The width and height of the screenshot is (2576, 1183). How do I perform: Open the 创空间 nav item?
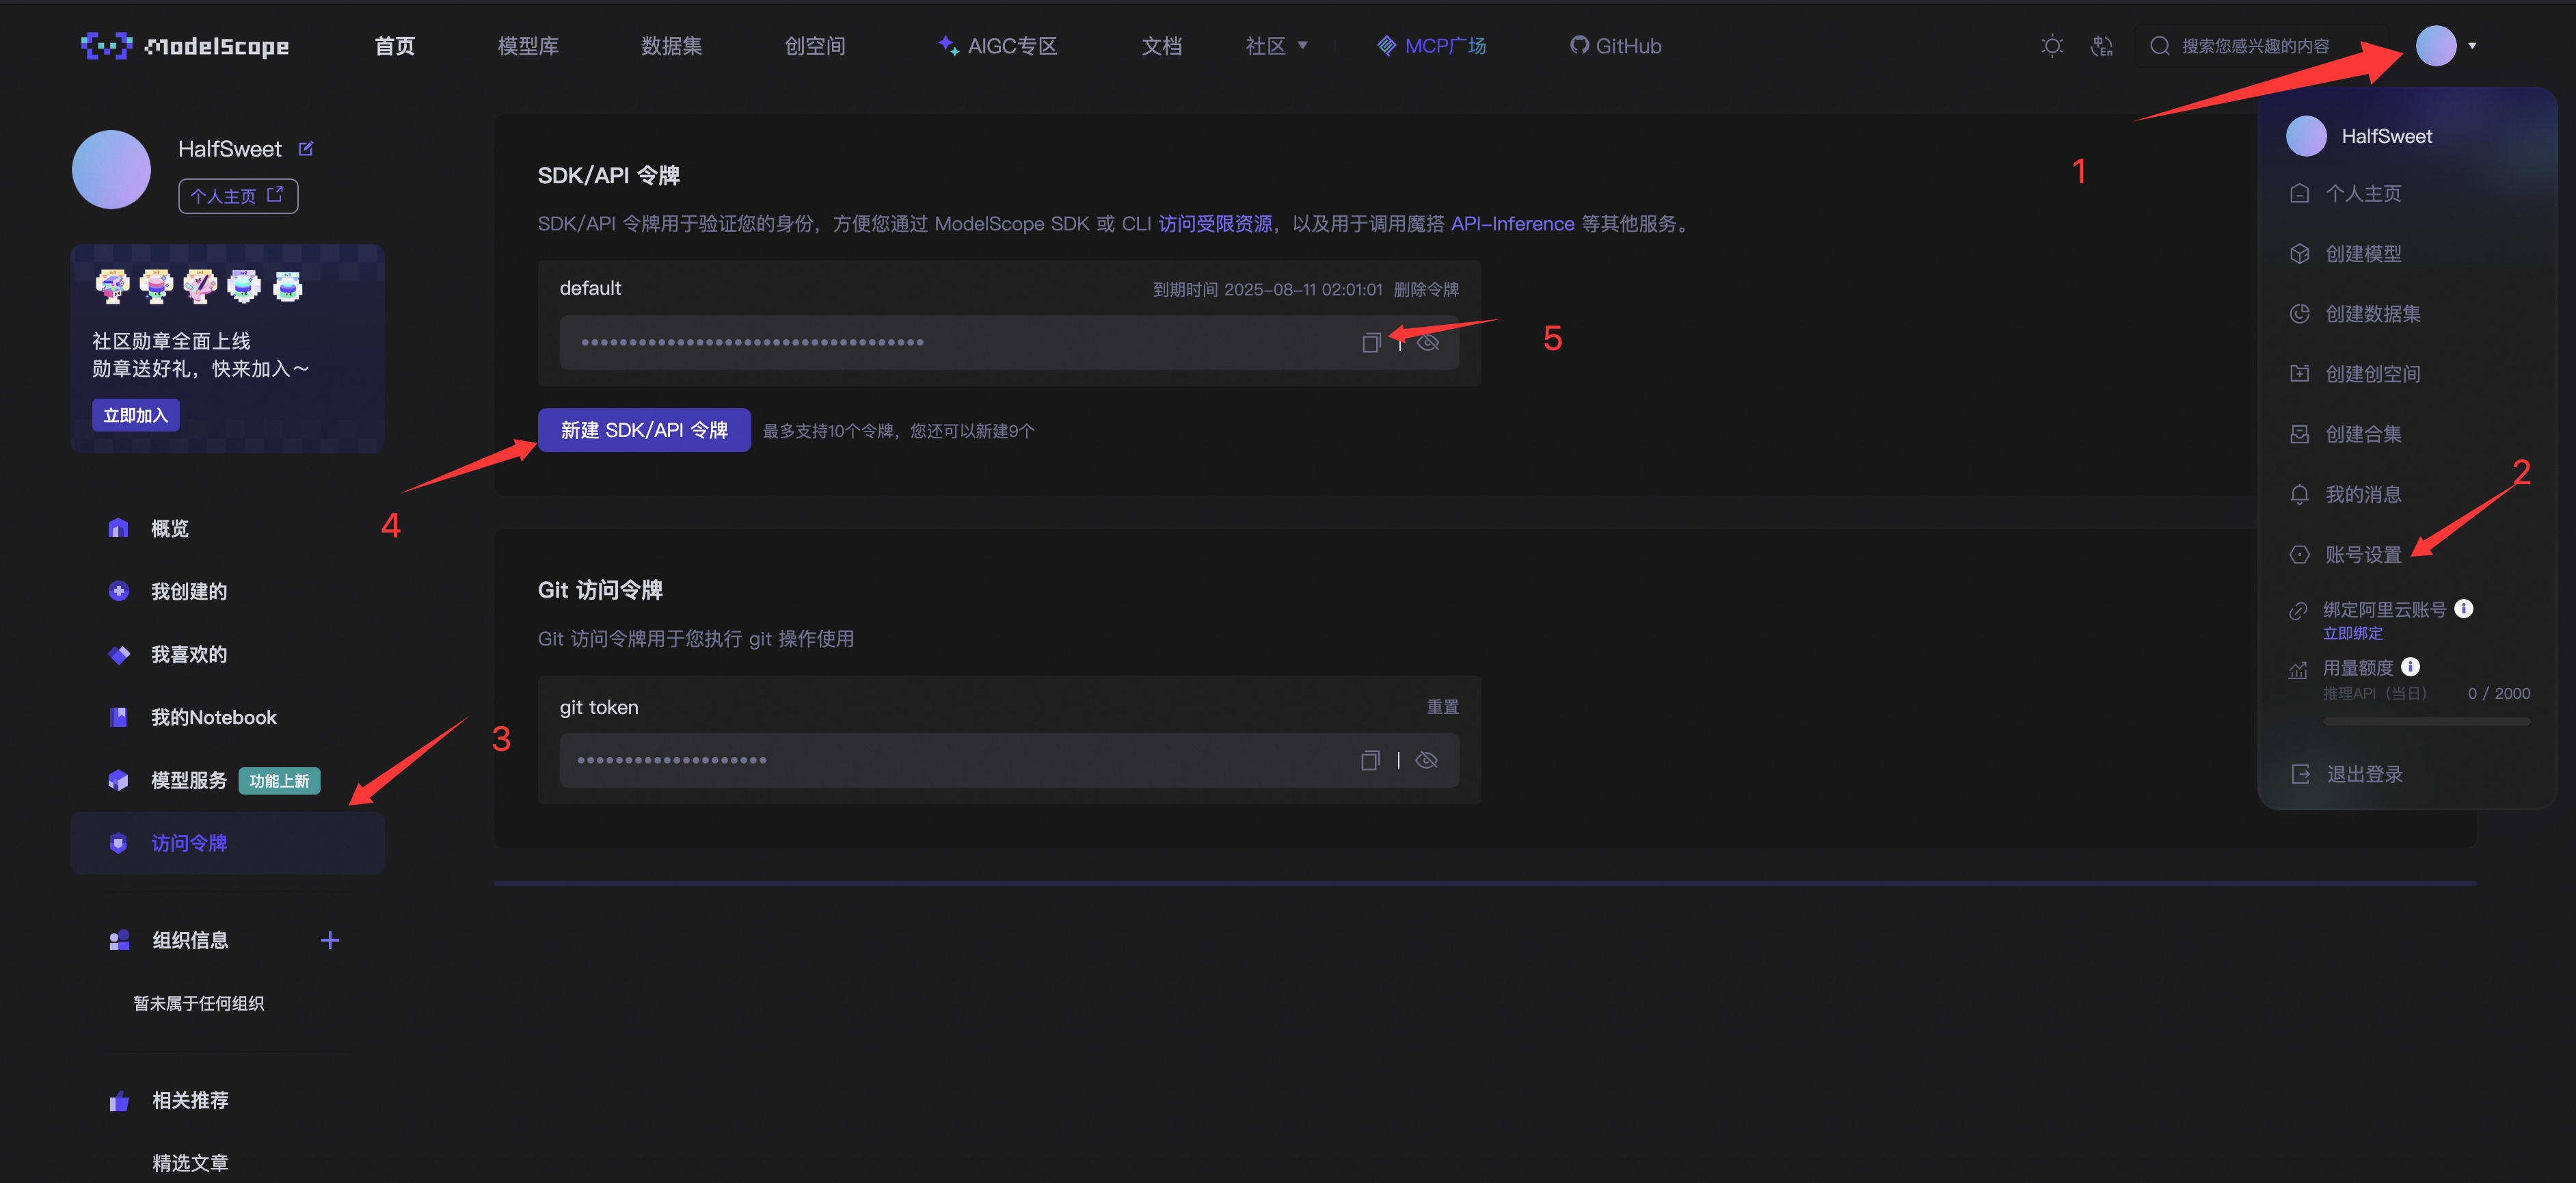815,46
